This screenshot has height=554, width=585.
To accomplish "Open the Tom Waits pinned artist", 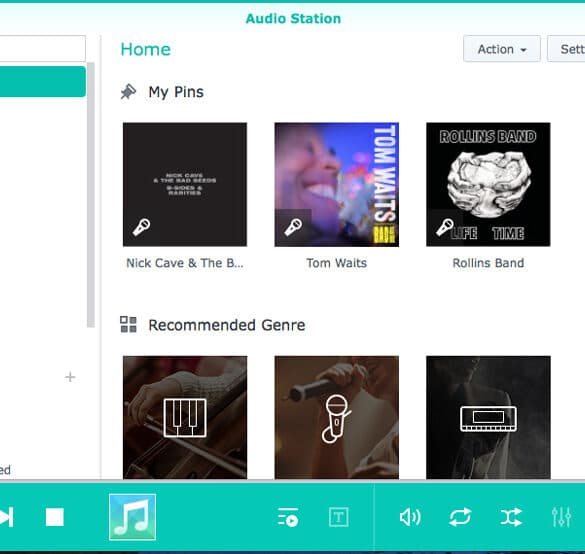I will point(337,185).
